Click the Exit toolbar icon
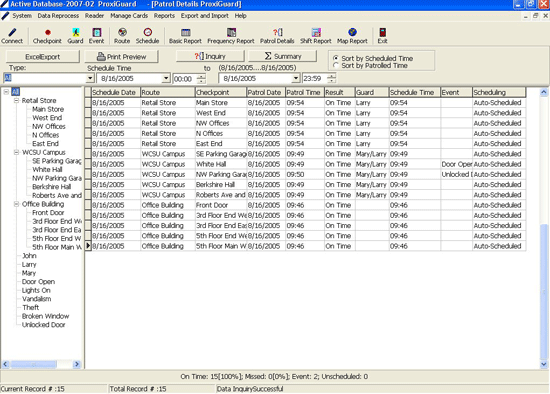 (x=382, y=36)
